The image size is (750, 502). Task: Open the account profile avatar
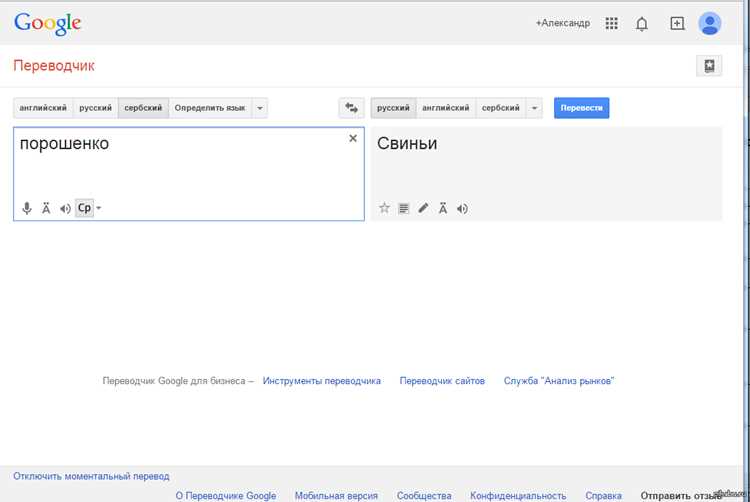coord(709,23)
